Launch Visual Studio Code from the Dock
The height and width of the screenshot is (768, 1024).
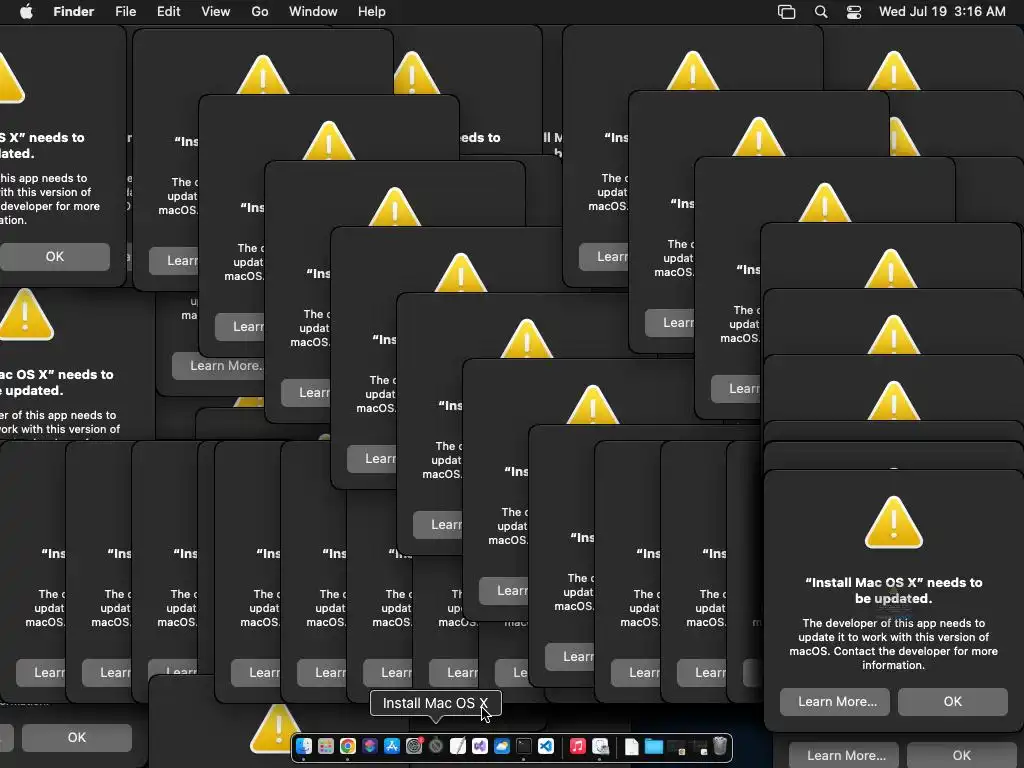click(546, 746)
